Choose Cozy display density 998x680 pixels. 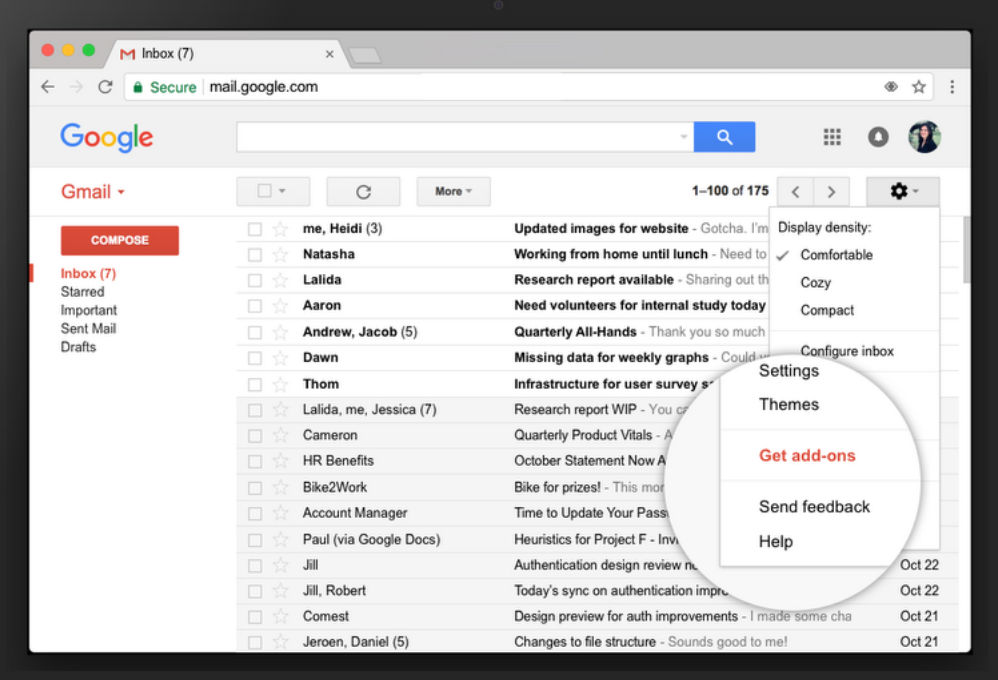(815, 283)
